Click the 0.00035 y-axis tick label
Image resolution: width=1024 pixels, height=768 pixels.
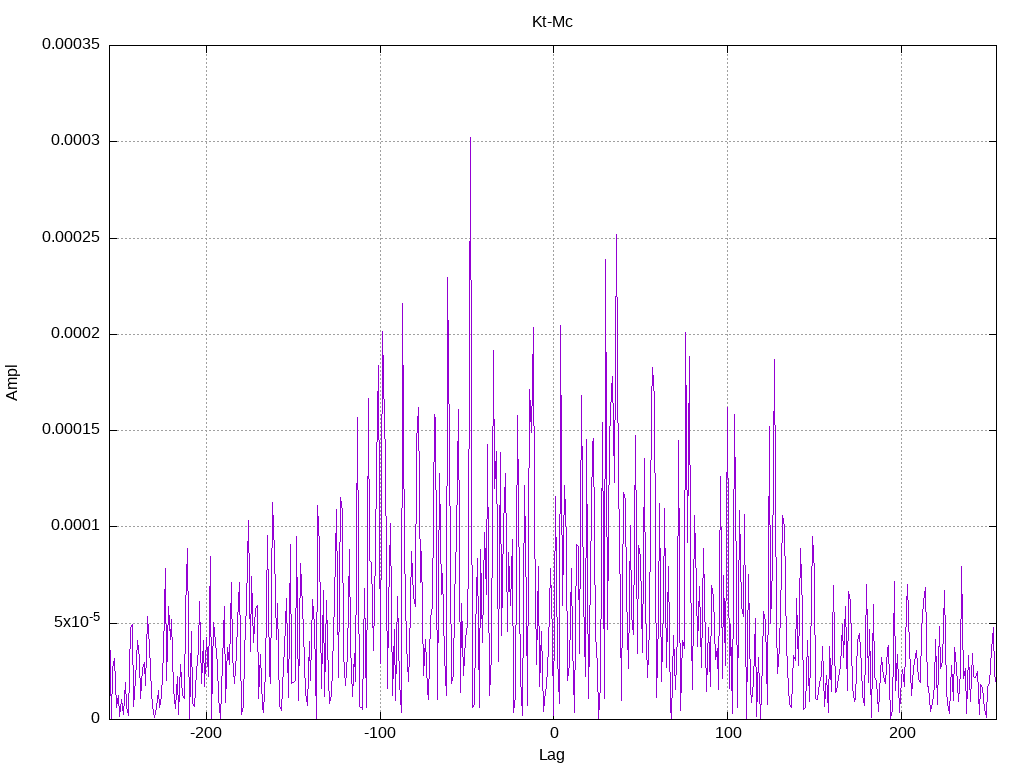[71, 44]
